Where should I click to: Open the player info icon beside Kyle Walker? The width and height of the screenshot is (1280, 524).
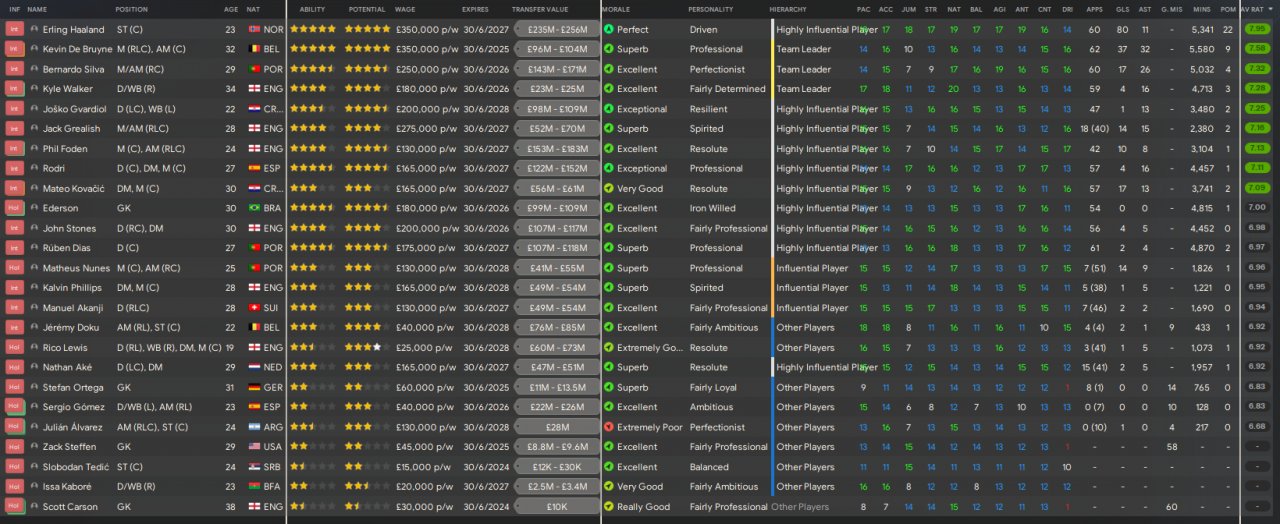(x=35, y=89)
